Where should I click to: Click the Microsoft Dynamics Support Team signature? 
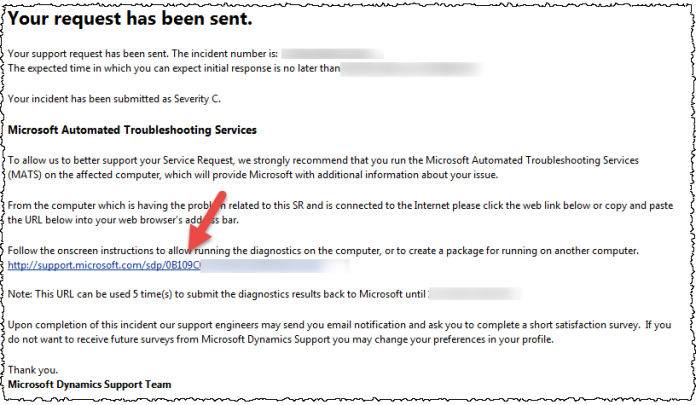pyautogui.click(x=89, y=385)
